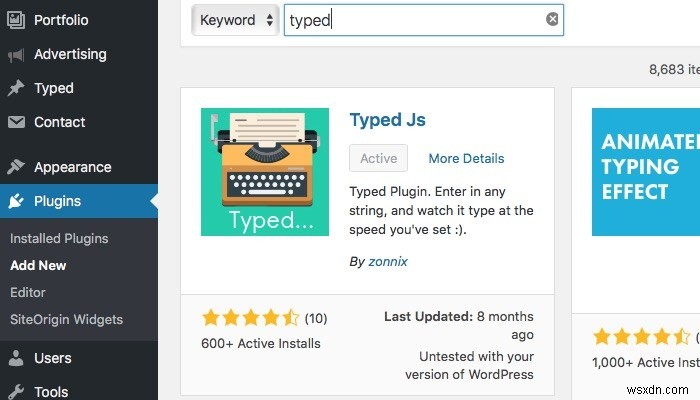Image resolution: width=700 pixels, height=400 pixels.
Task: Focus the plugin search input field
Action: [x=415, y=20]
